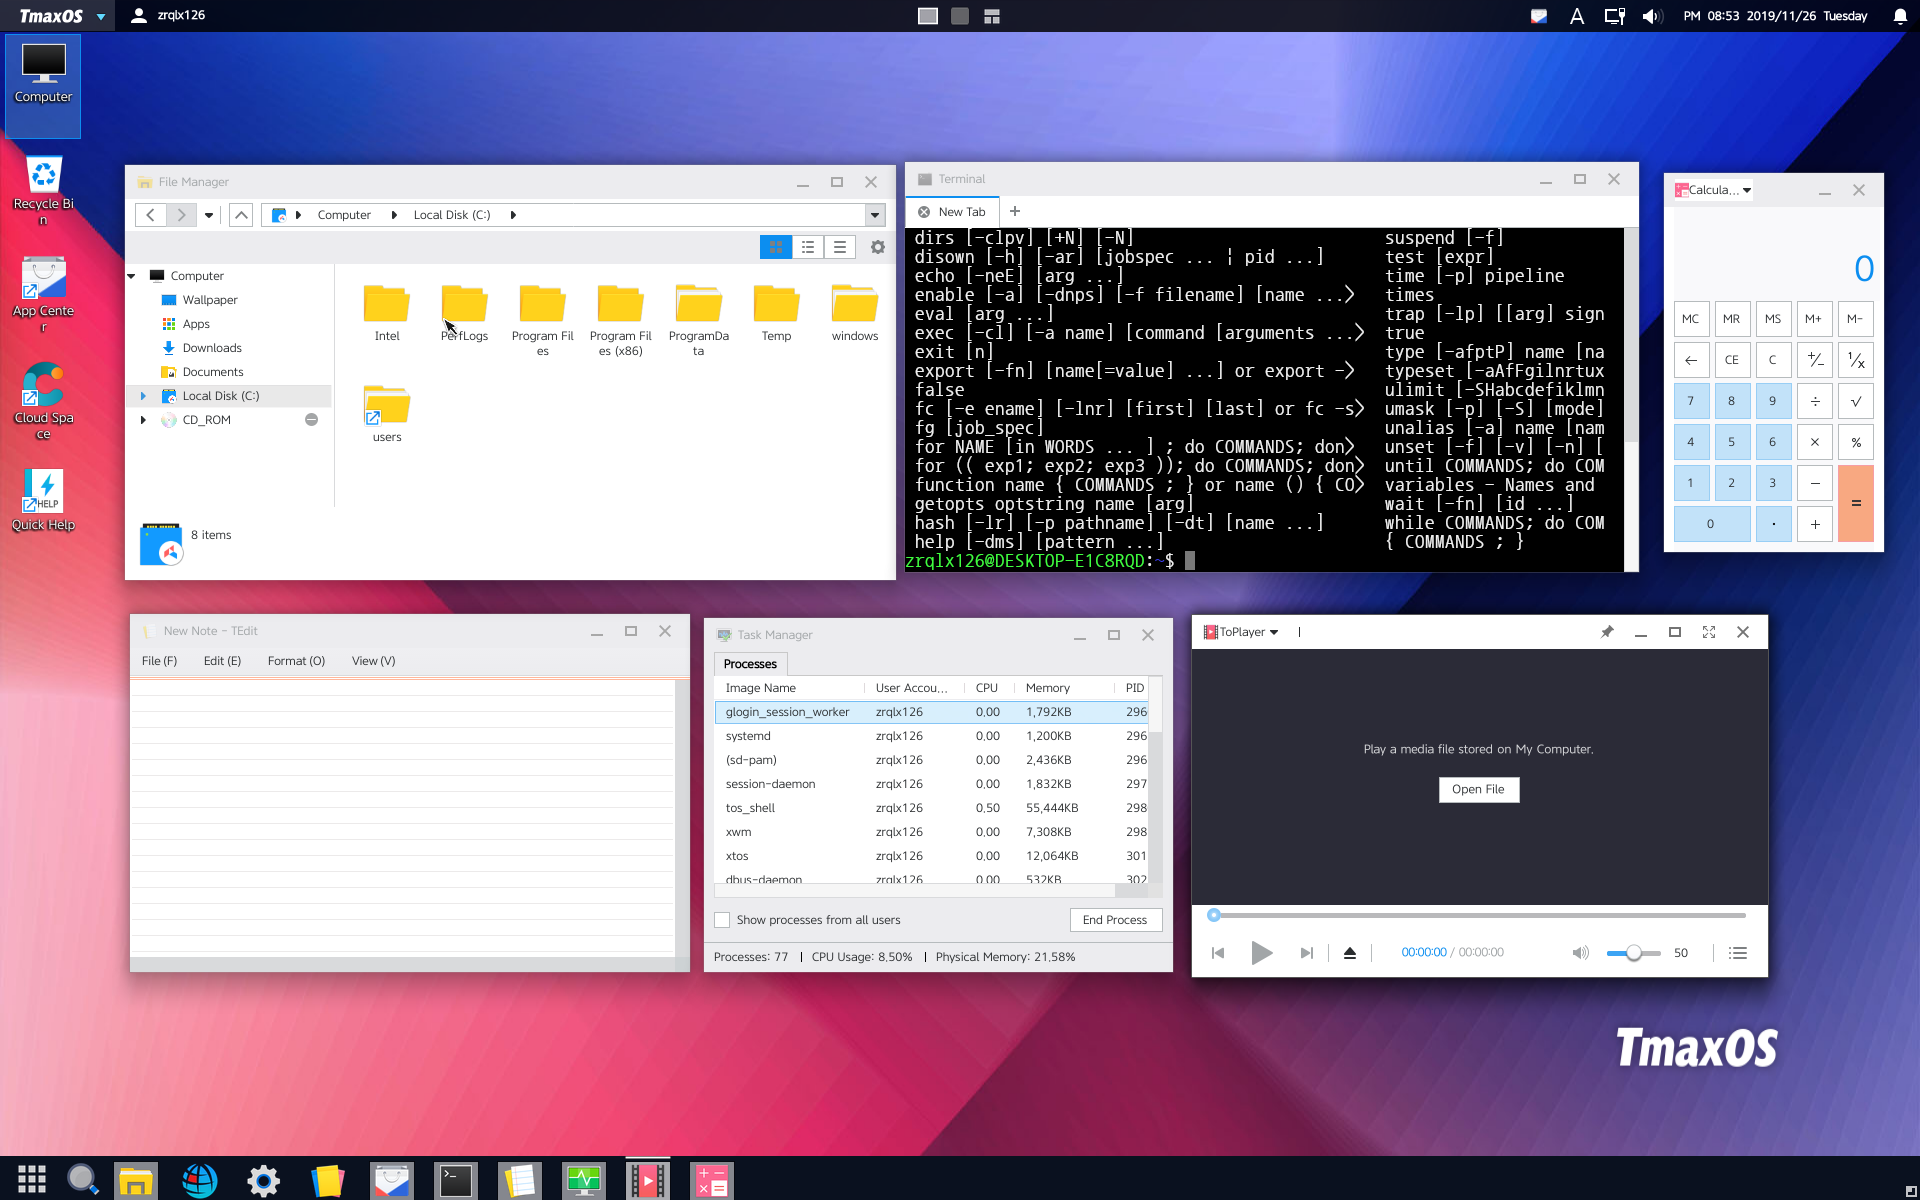Click the MC memory clear key
The width and height of the screenshot is (1920, 1200).
1691,319
